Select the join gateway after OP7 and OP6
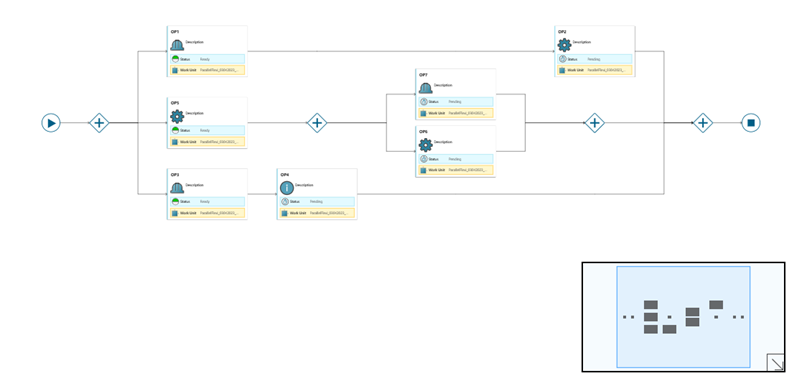Screen dimensions: 807x381 tap(594, 123)
